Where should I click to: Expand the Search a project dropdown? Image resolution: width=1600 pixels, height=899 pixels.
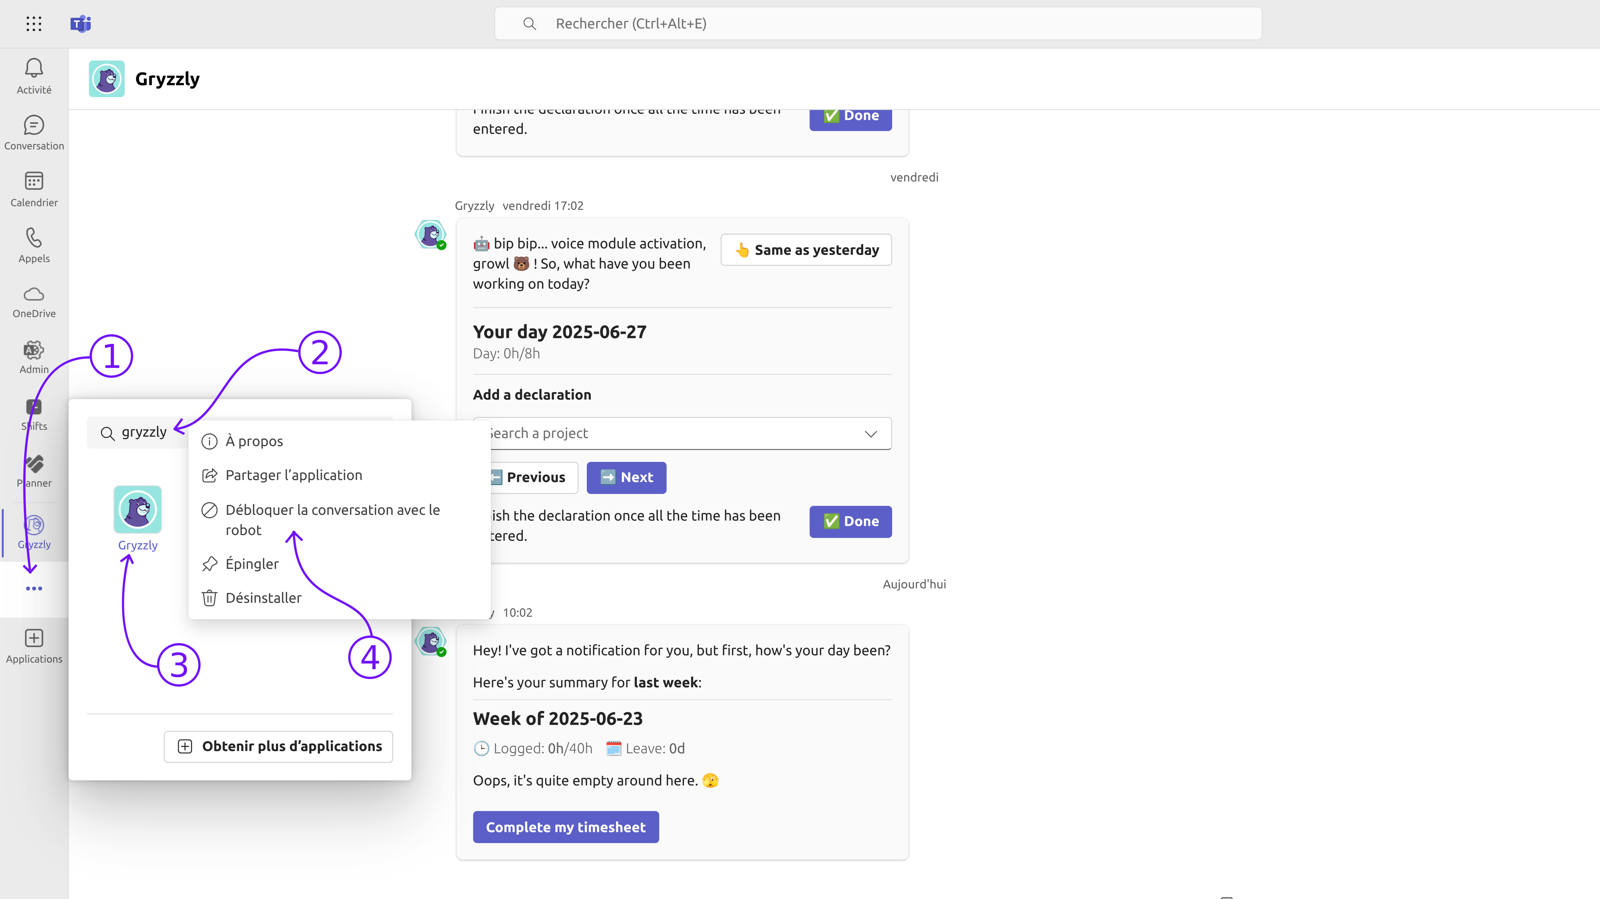[682, 433]
